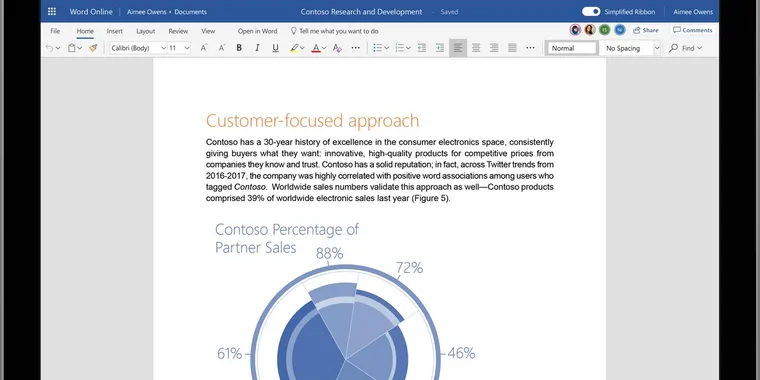
Task: Toggle Center paragraph alignment
Action: [476, 48]
